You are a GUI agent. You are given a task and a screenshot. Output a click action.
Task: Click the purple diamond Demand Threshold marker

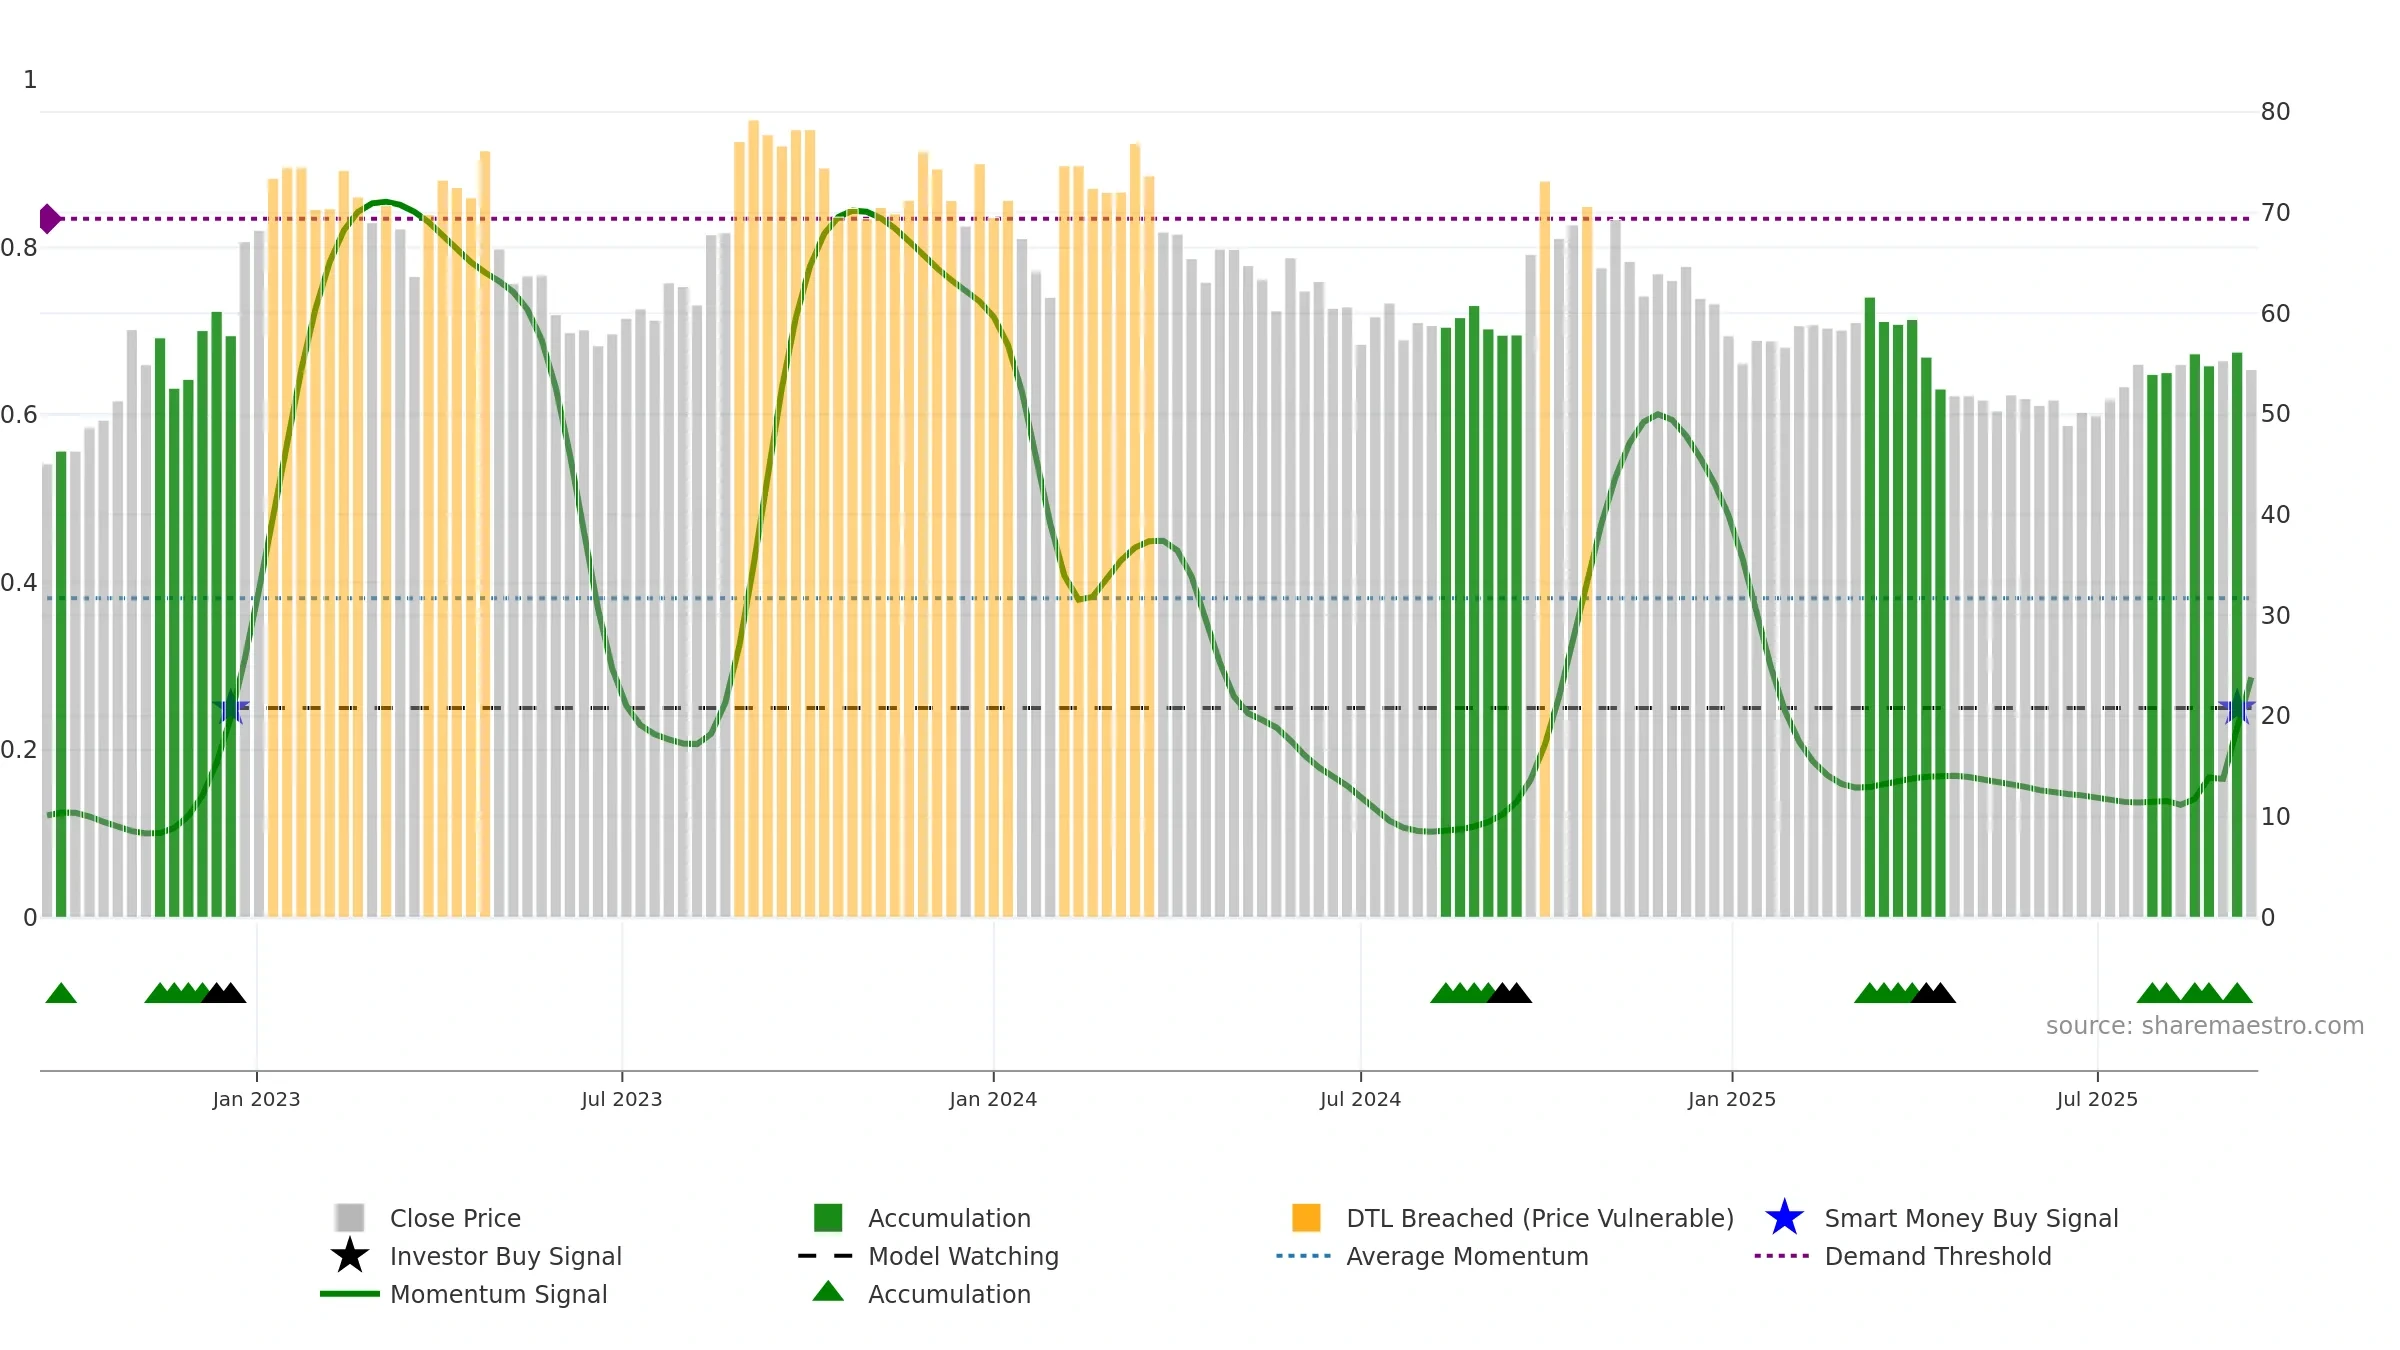pos(49,218)
